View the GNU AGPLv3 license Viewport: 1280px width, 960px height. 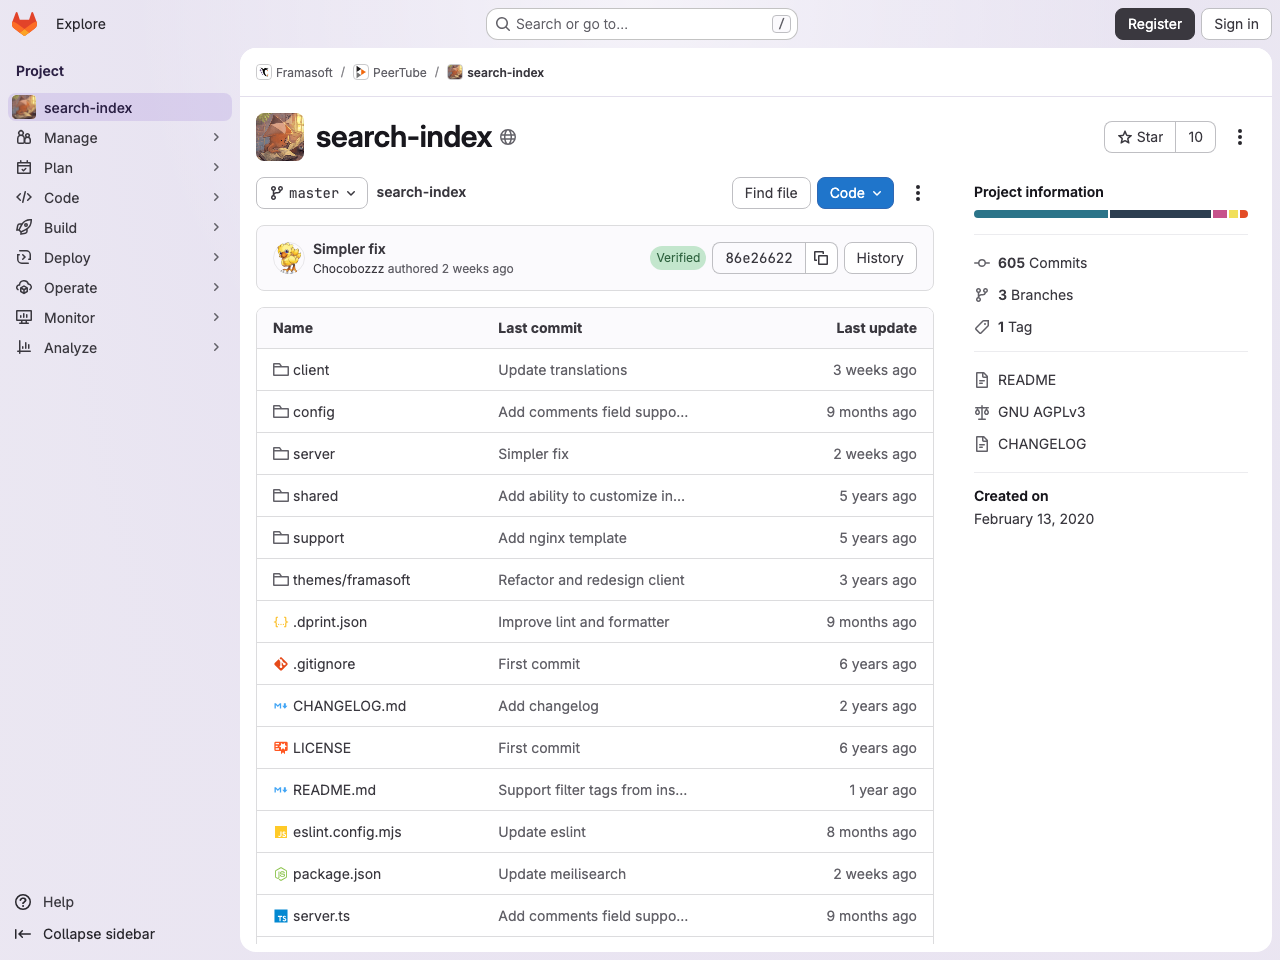pos(1040,411)
